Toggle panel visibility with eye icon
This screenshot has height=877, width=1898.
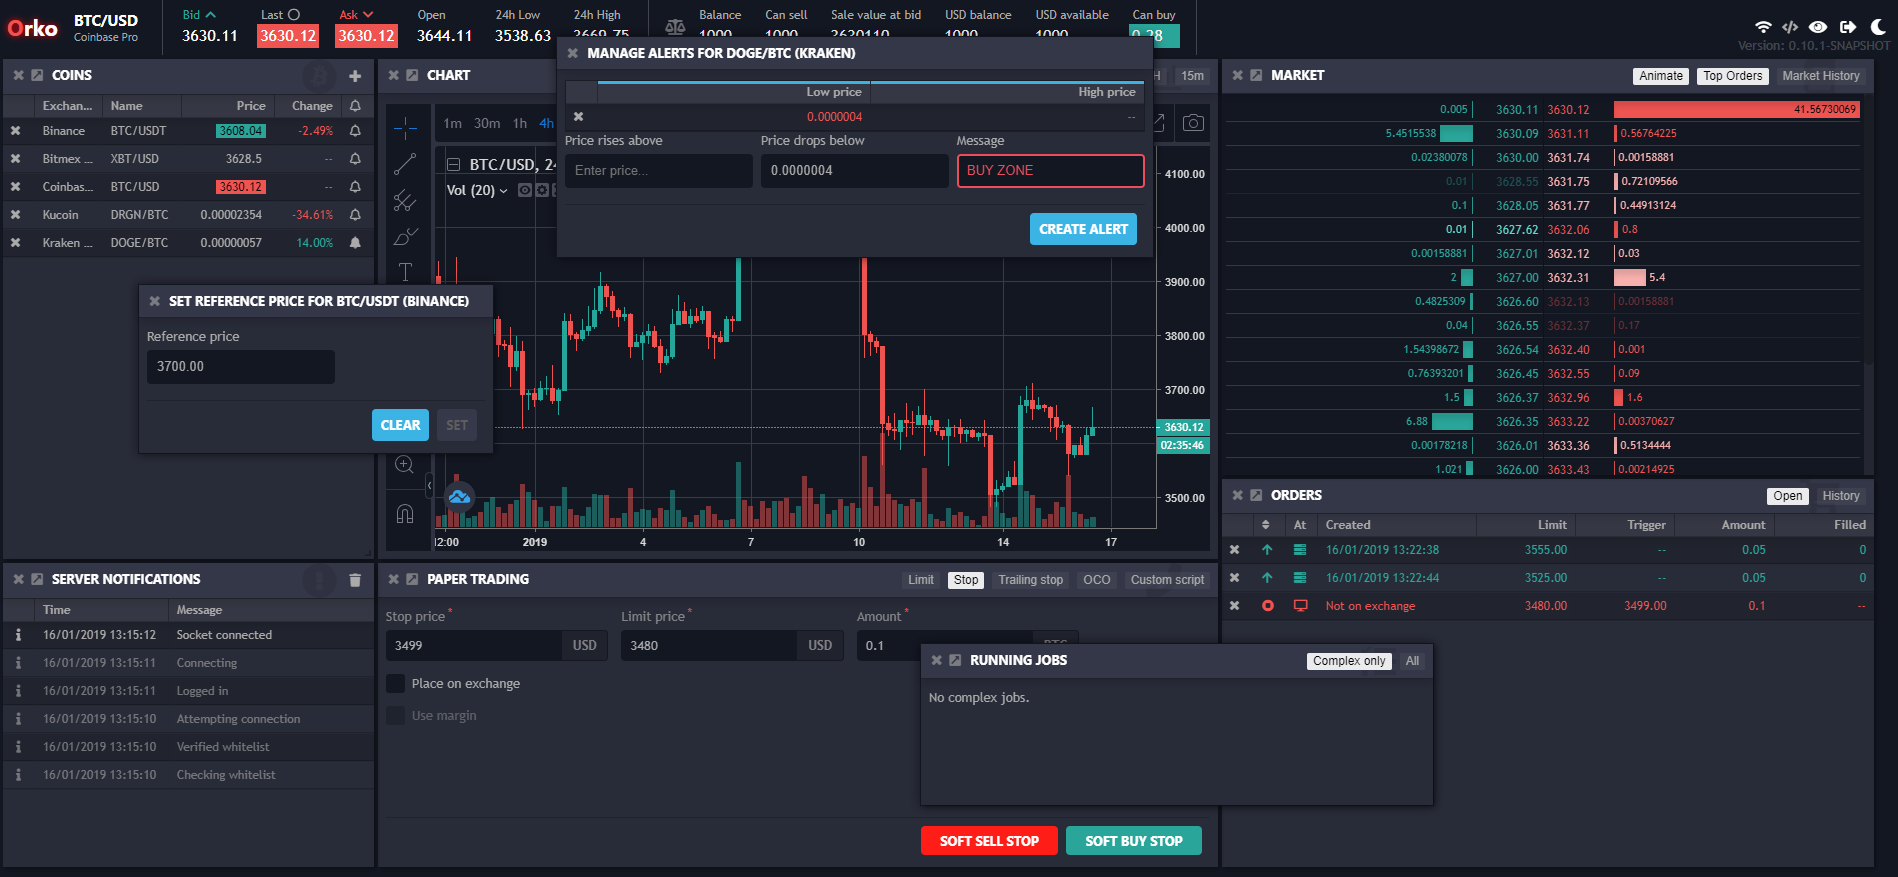[1818, 27]
